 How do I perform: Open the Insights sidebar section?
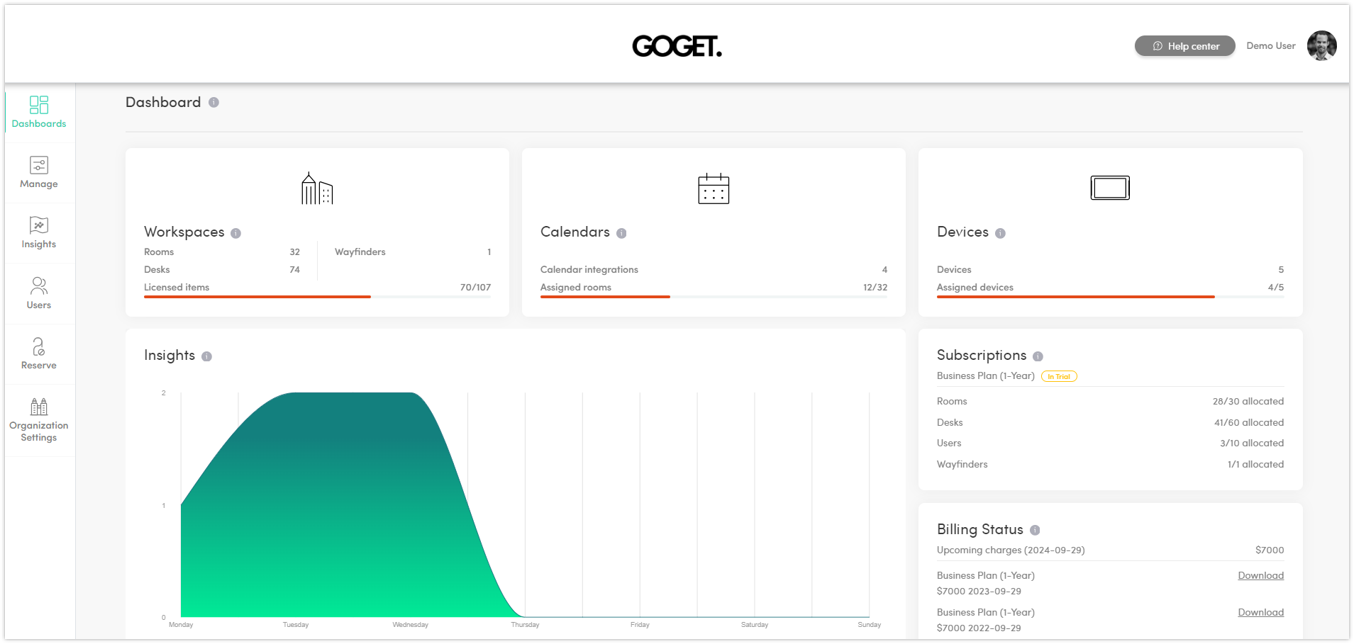38,226
